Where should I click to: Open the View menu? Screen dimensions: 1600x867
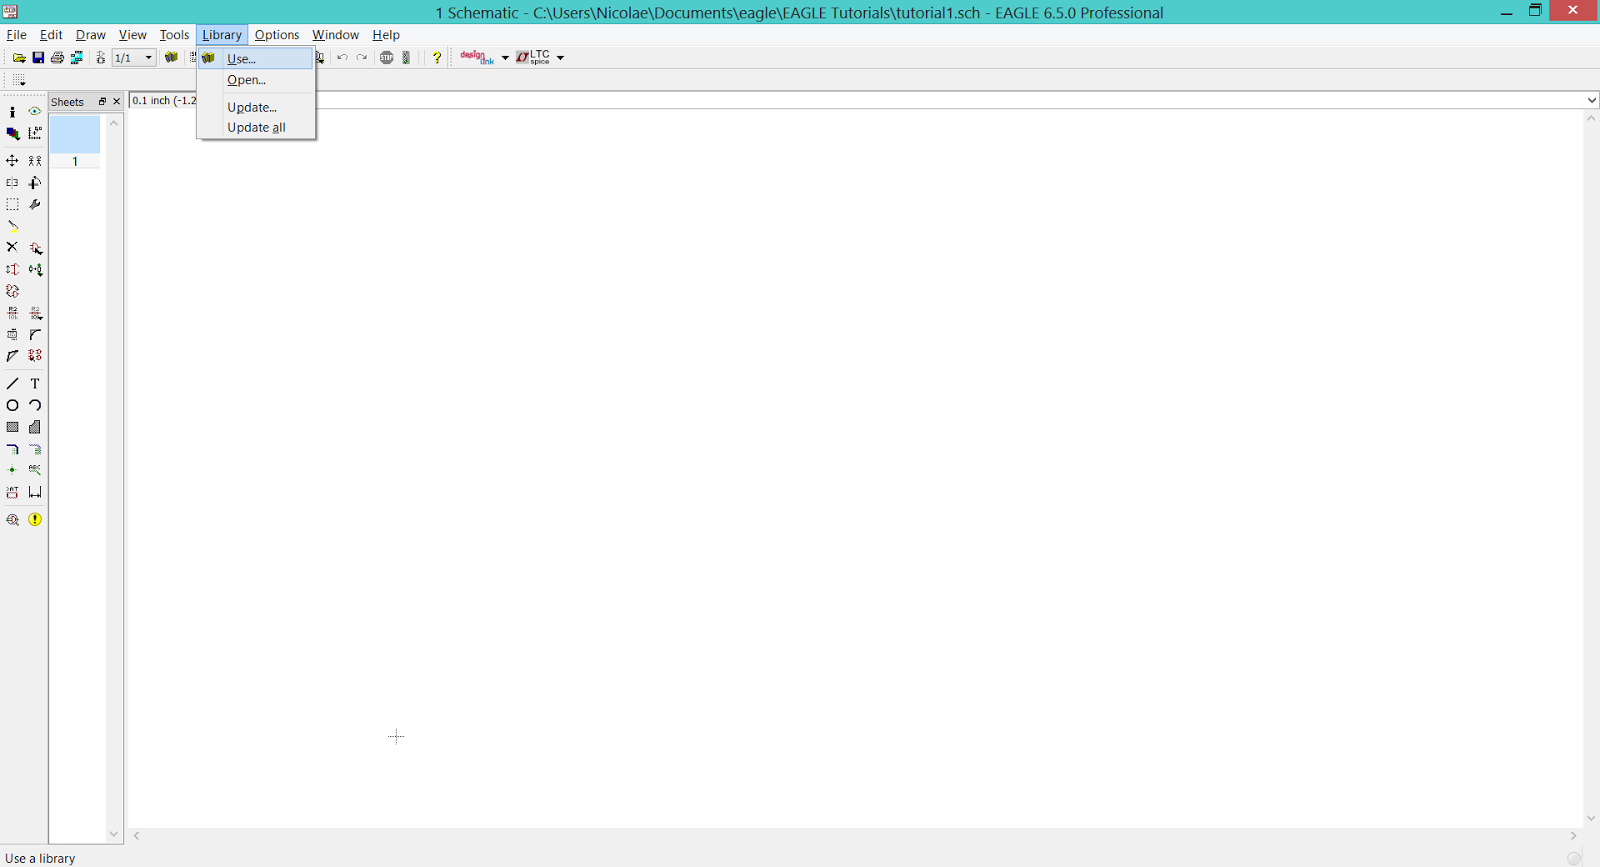133,35
